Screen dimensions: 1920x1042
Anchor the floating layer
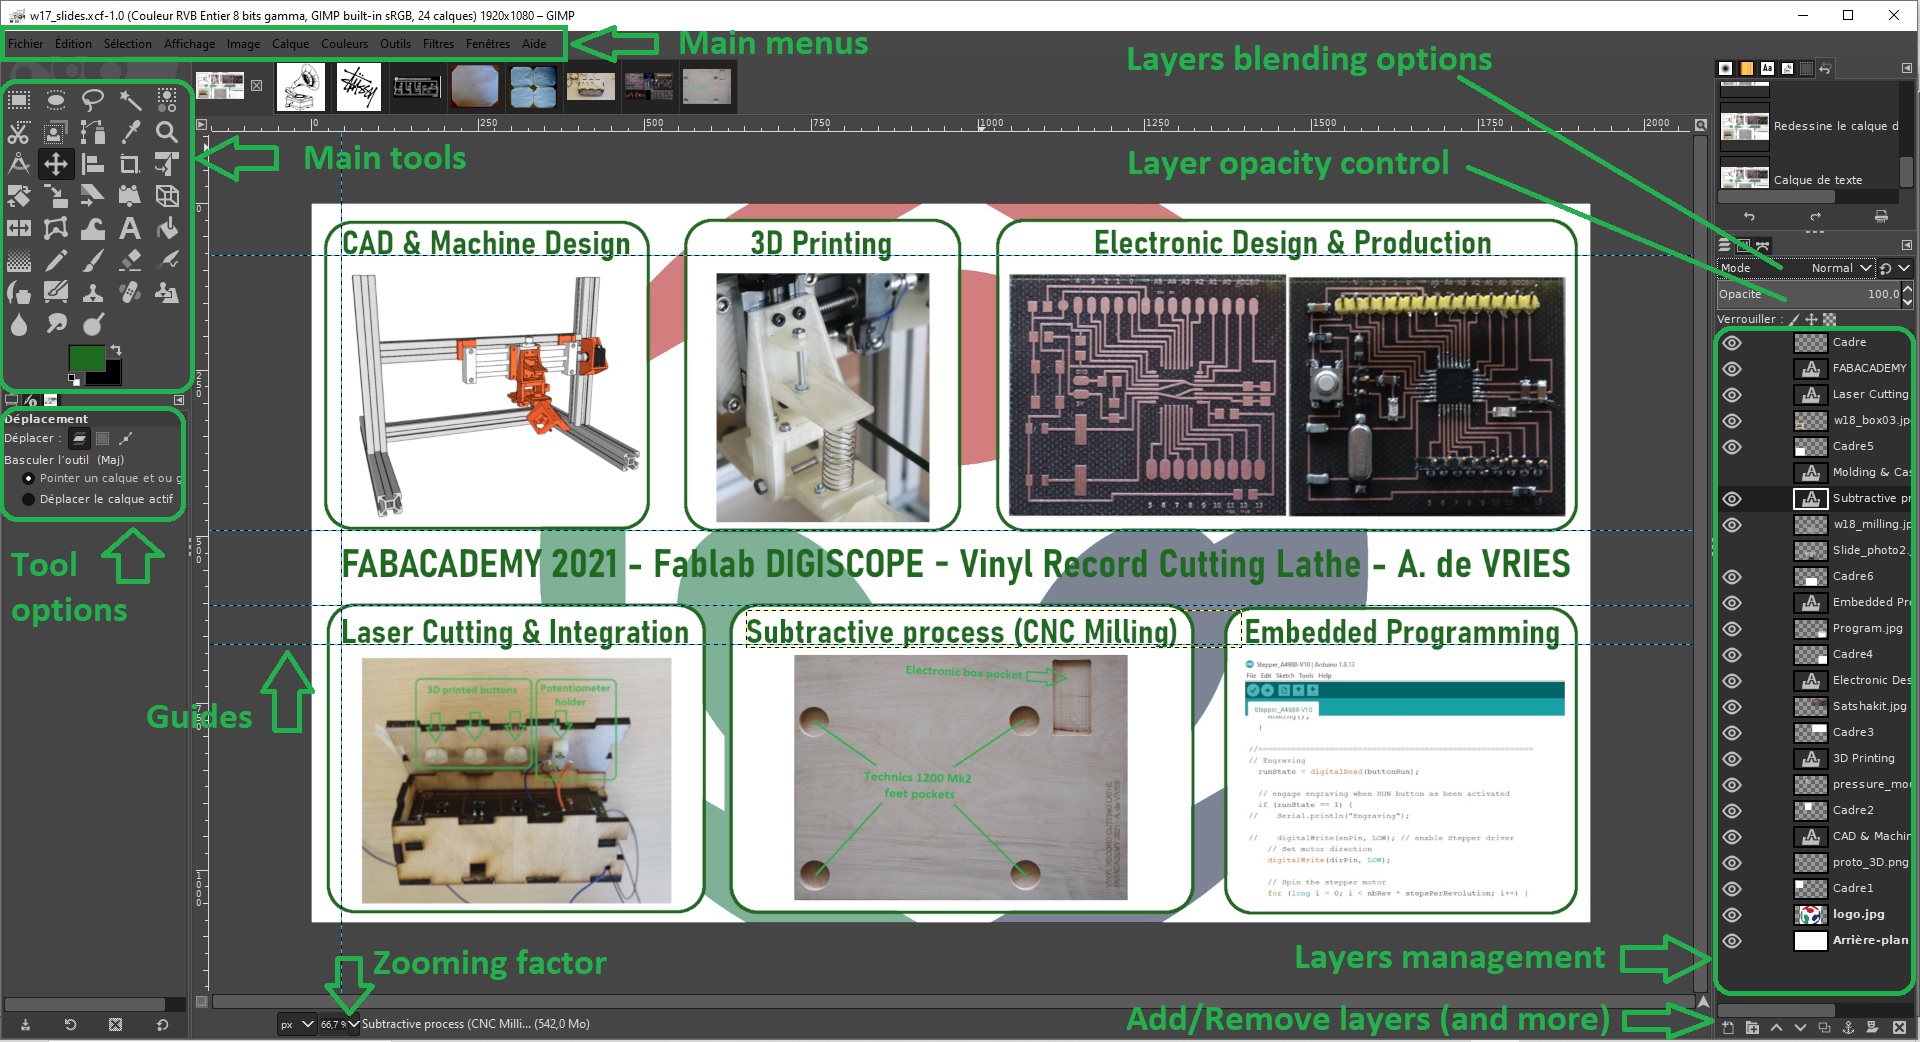pyautogui.click(x=1848, y=1027)
